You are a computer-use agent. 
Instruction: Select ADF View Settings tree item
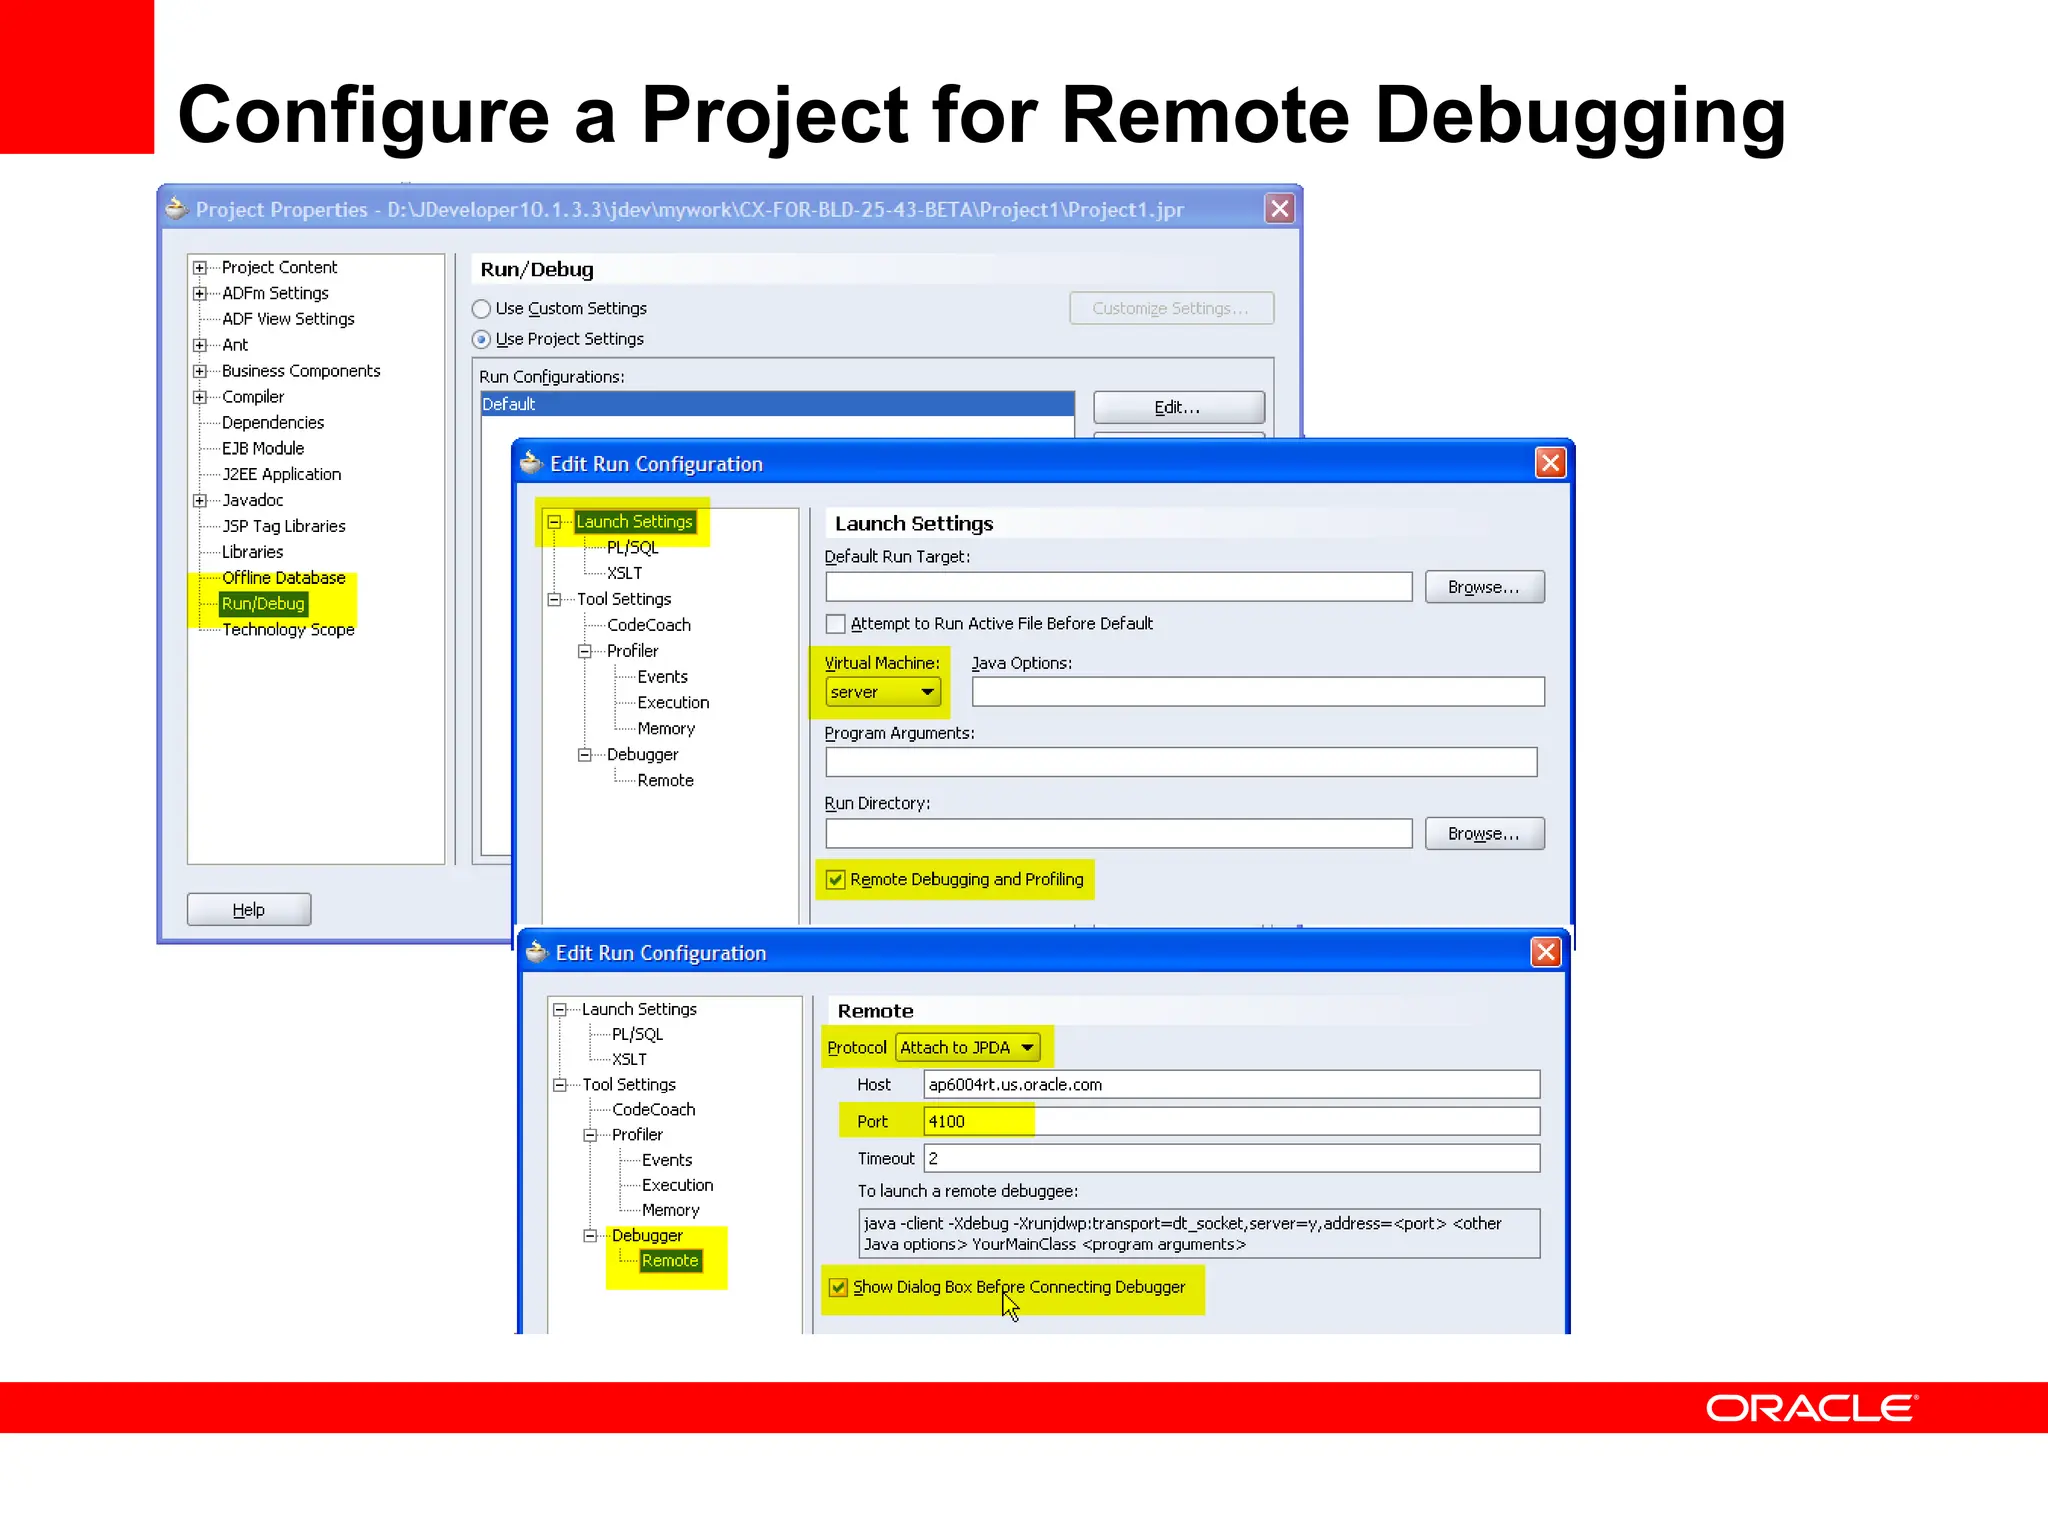pyautogui.click(x=288, y=319)
